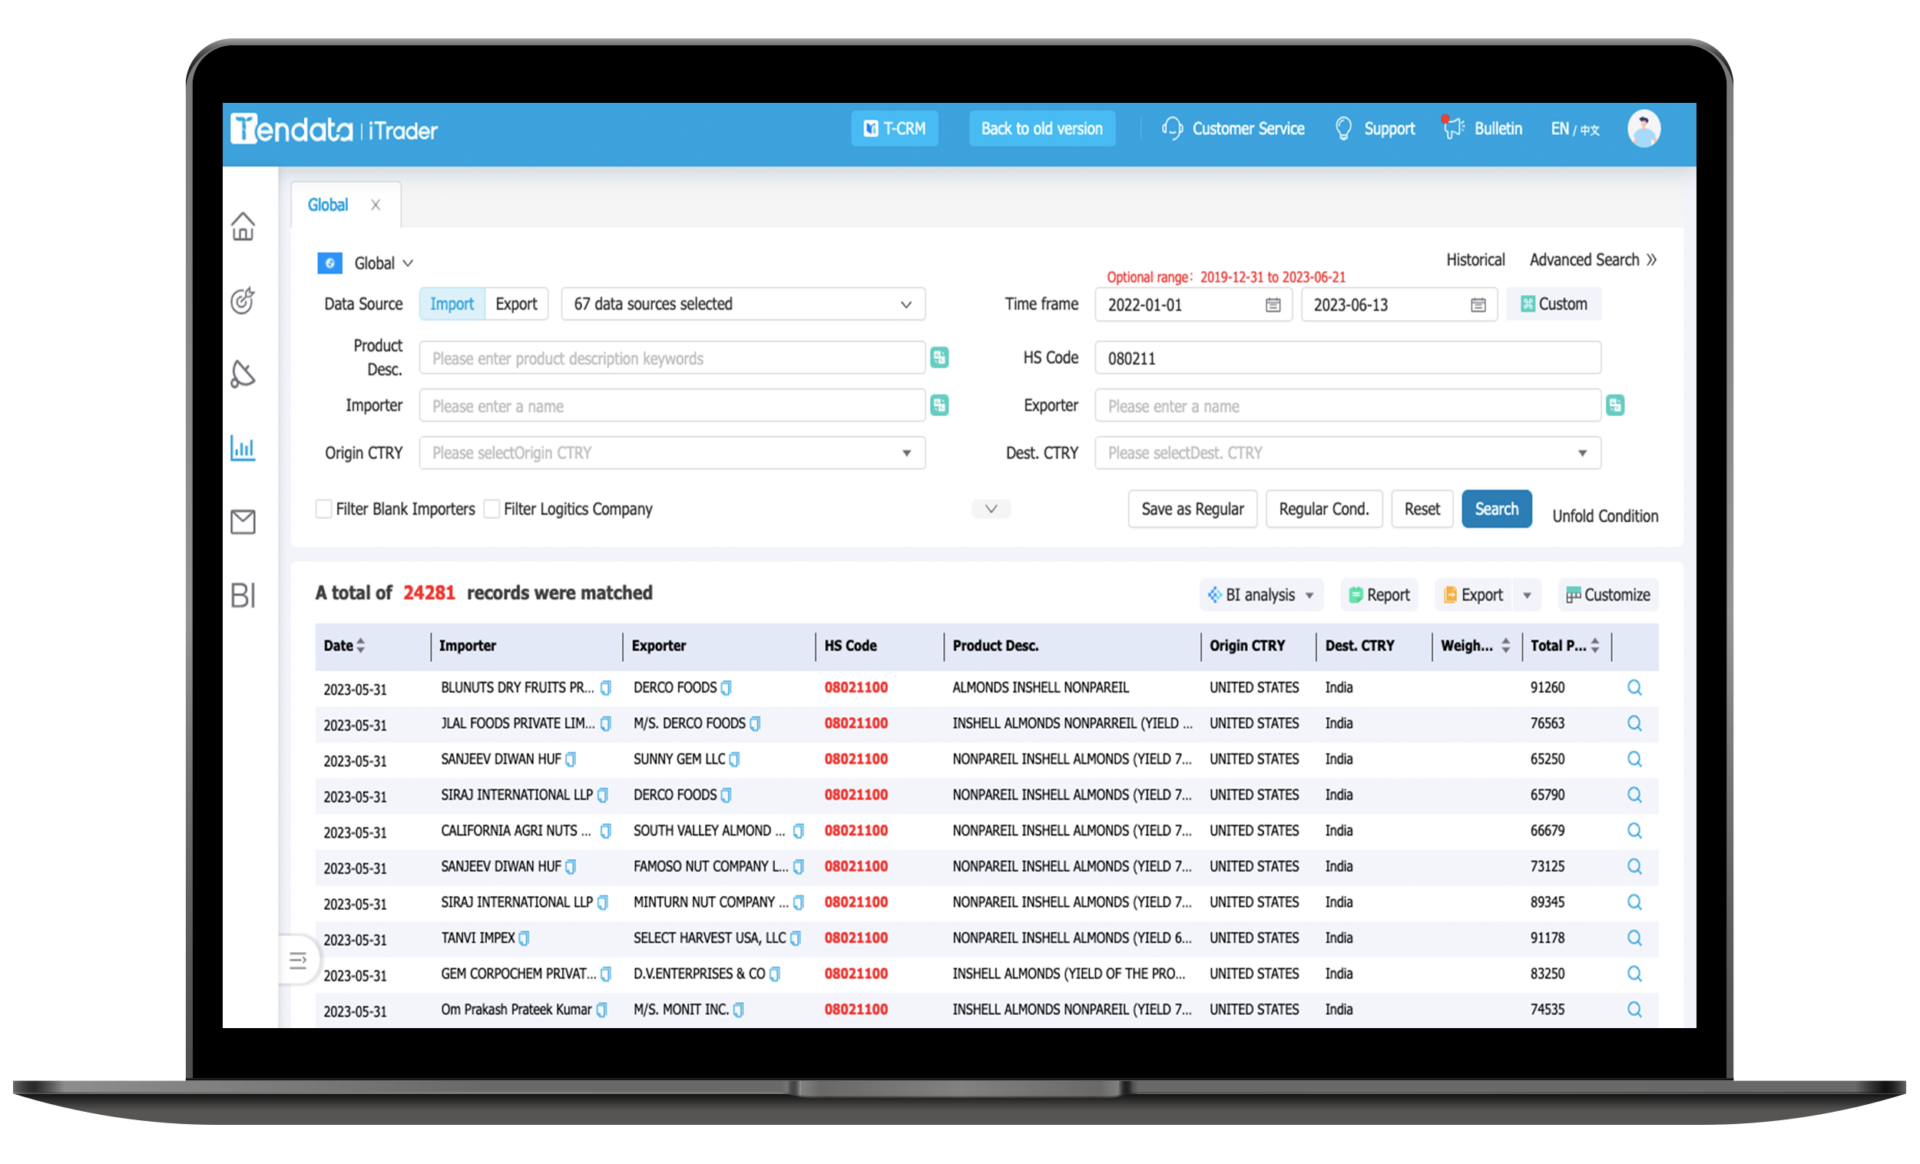
Task: Open start date calendar icon for 2022-01-01
Action: click(1273, 305)
